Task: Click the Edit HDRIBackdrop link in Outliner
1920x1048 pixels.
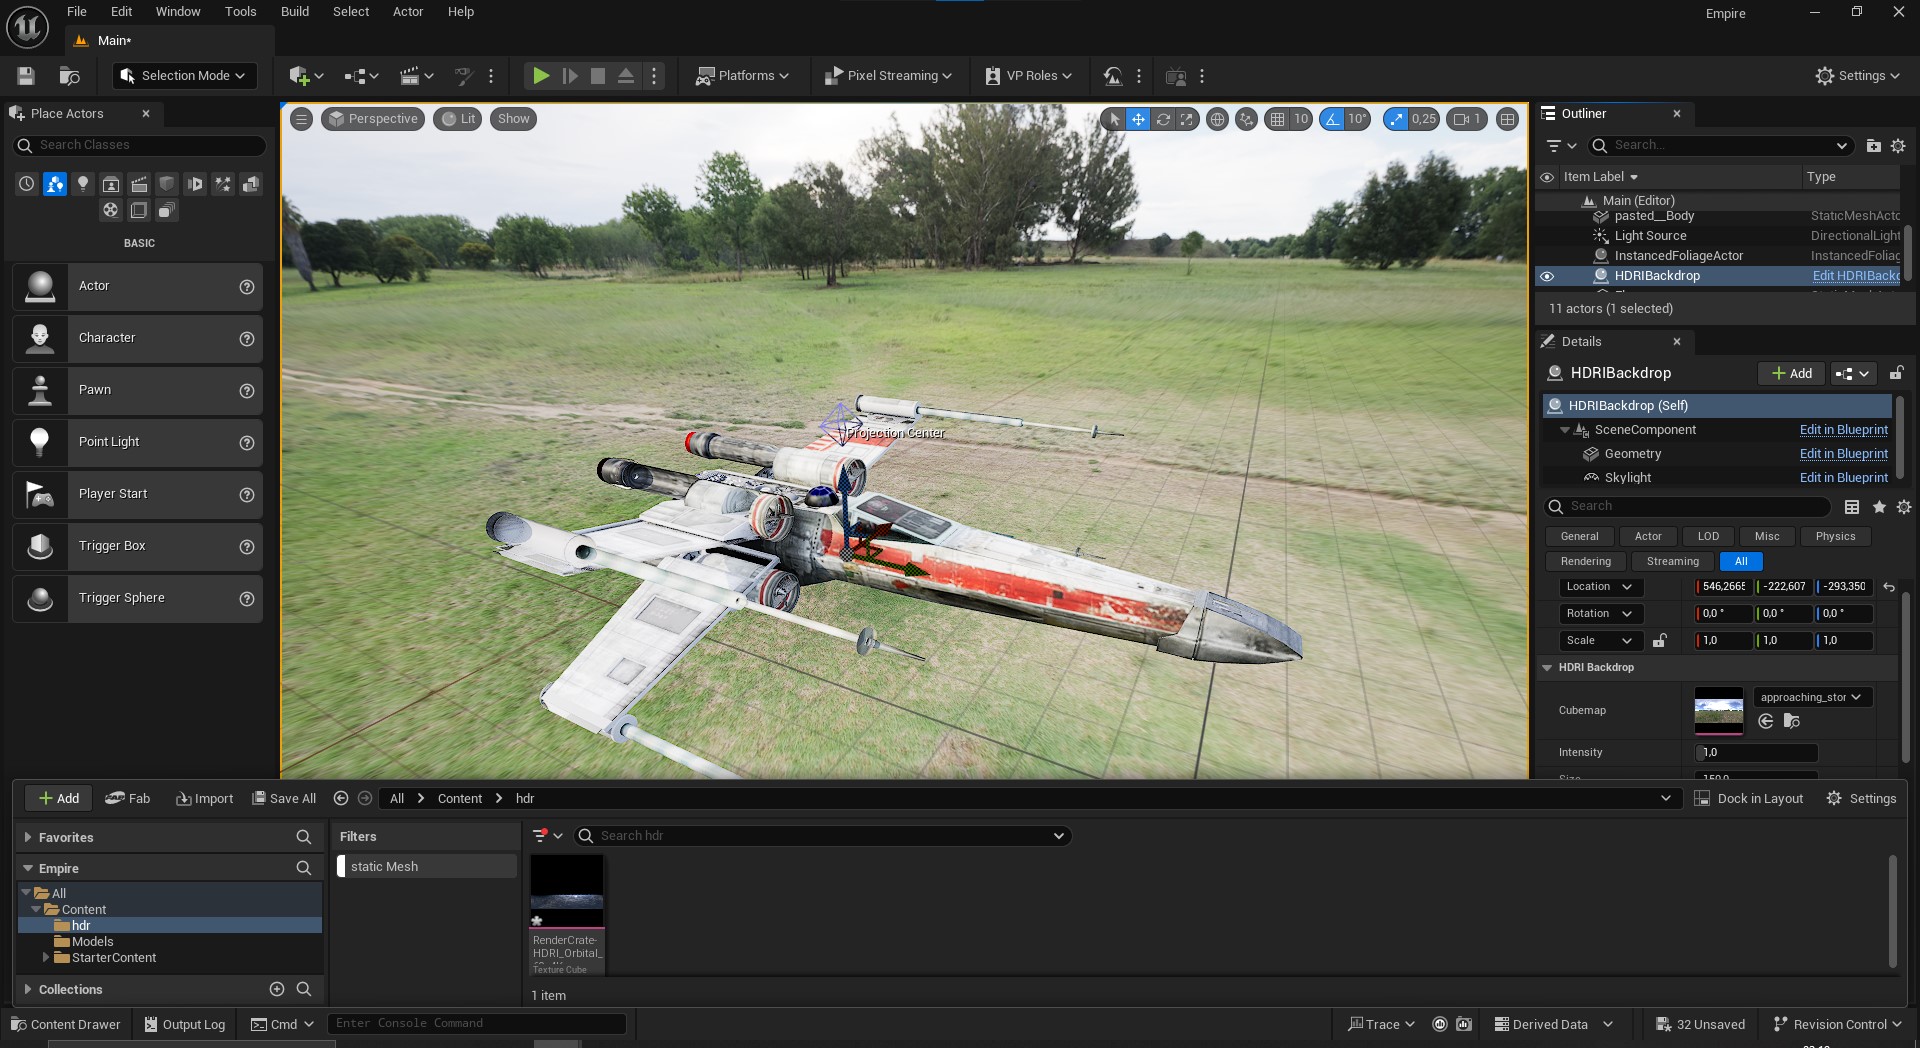Action: [x=1856, y=276]
